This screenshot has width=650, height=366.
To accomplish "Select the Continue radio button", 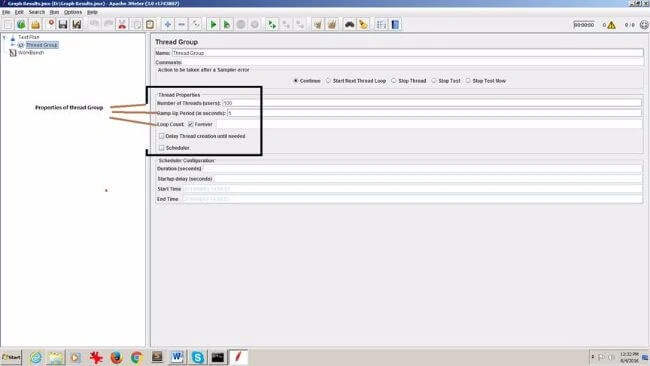I will (296, 81).
